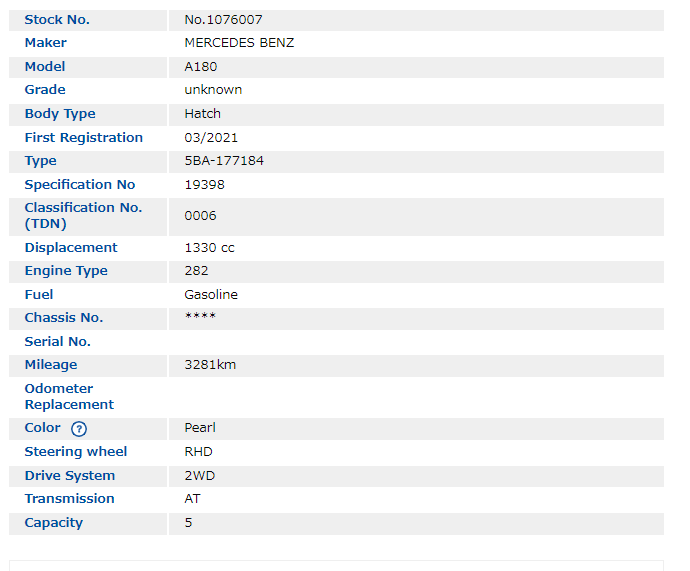Click the Color help question mark icon

point(79,429)
